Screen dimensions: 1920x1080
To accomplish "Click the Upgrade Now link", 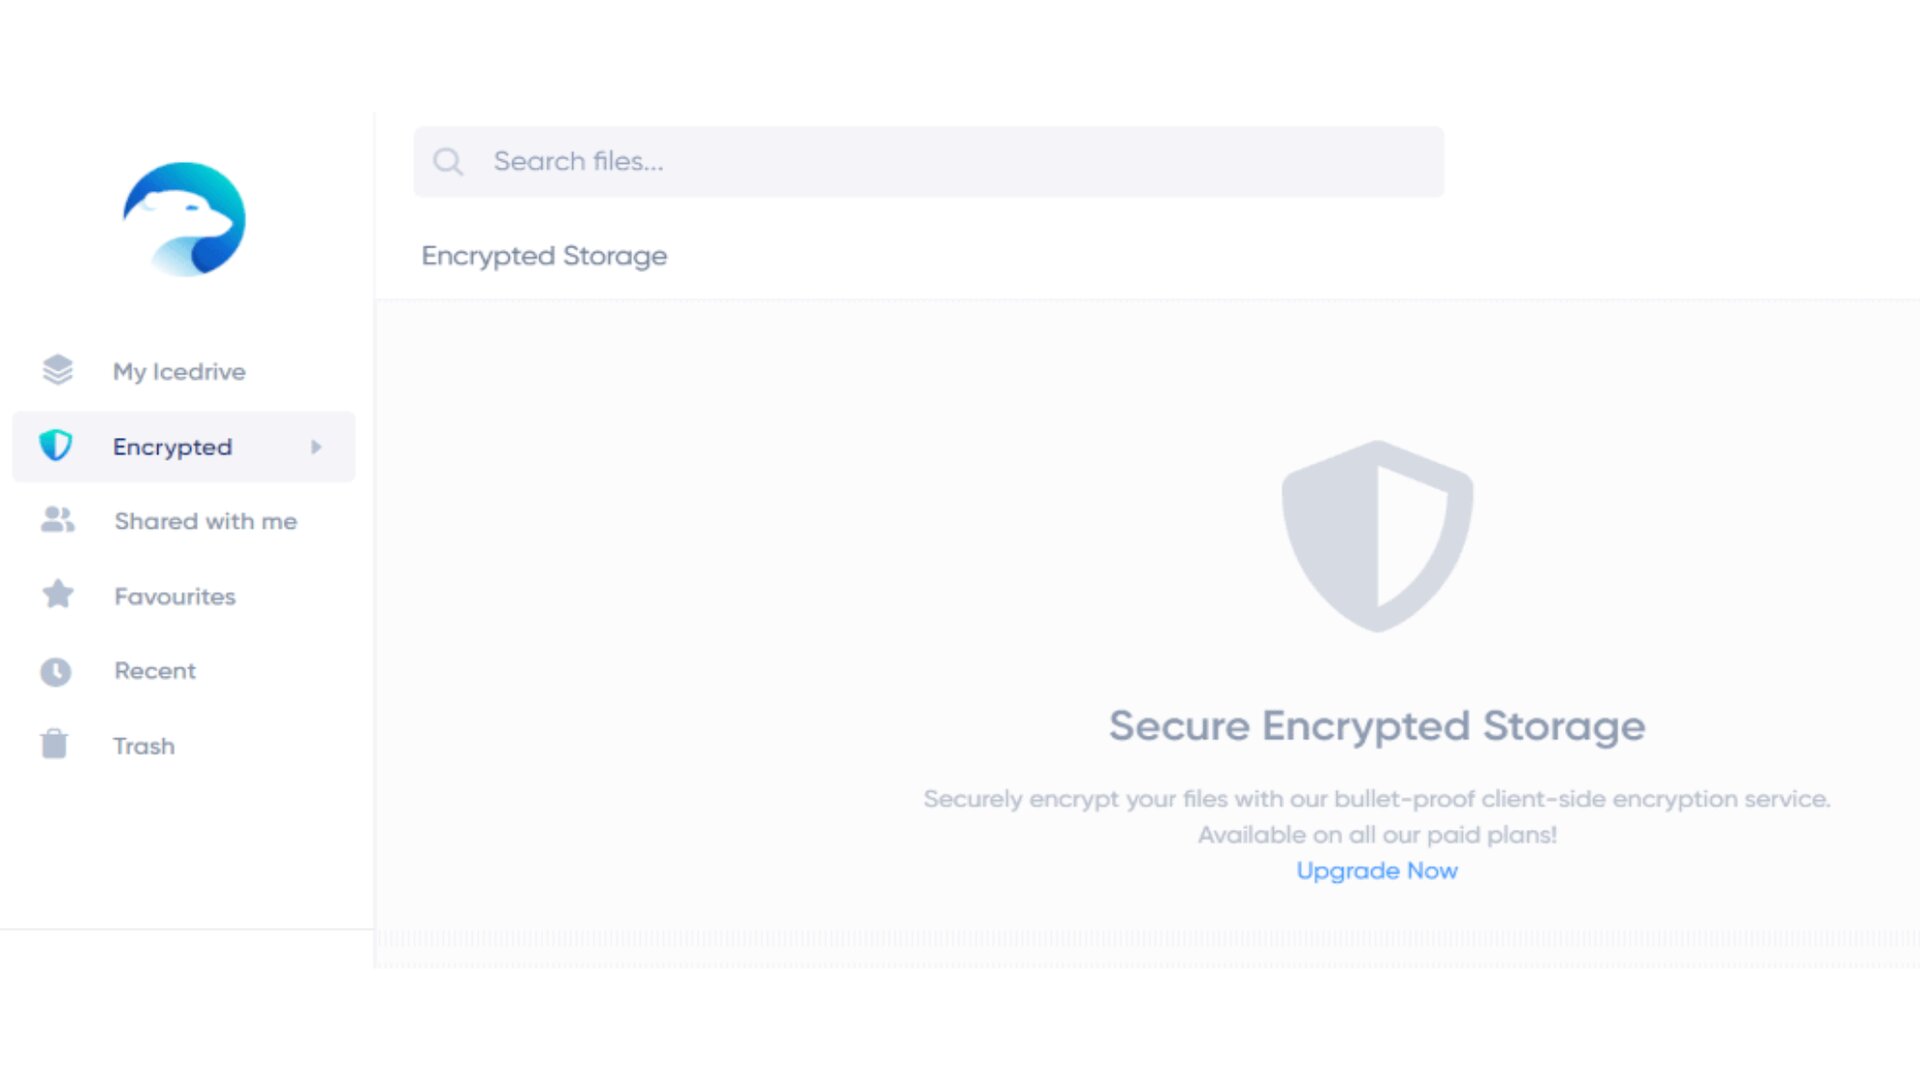I will coord(1377,871).
